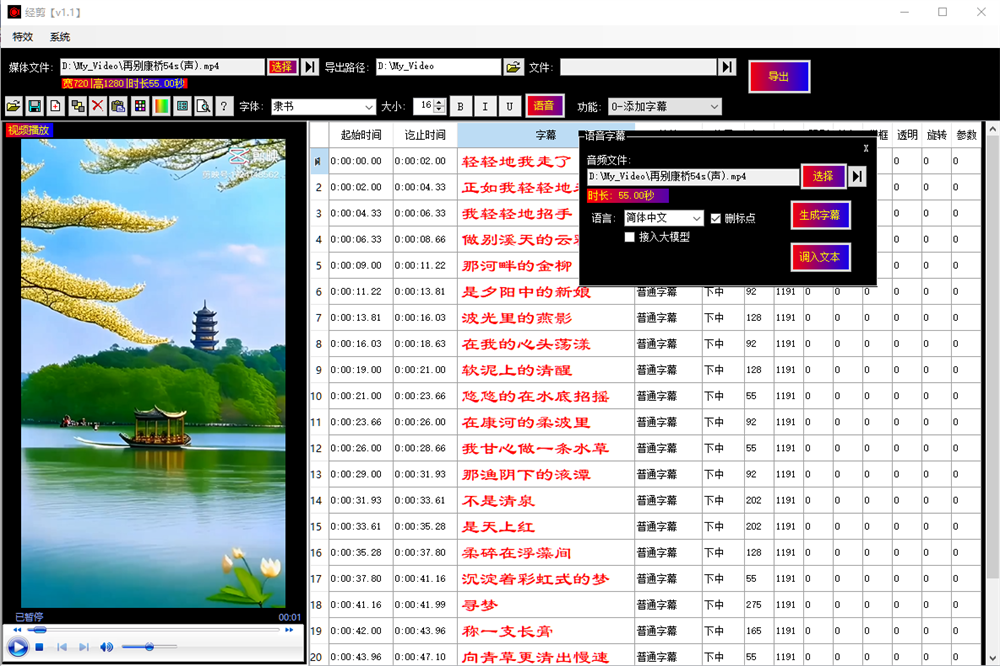1000x666 pixels.
Task: Open the 系统 menu
Action: (x=60, y=37)
